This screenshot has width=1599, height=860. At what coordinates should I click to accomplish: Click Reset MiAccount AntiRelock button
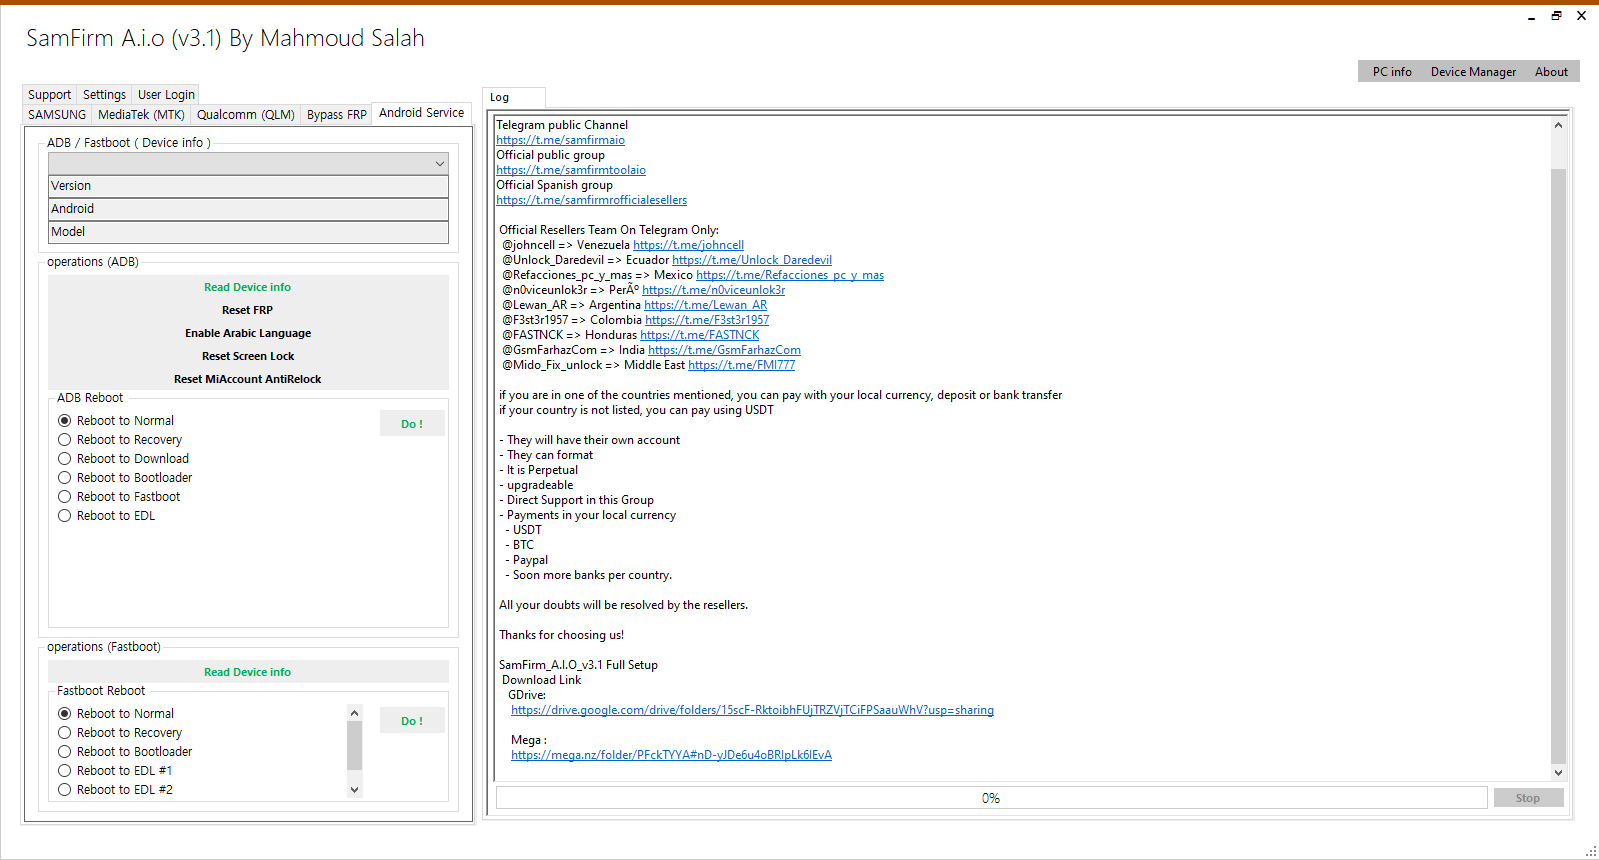tap(248, 379)
